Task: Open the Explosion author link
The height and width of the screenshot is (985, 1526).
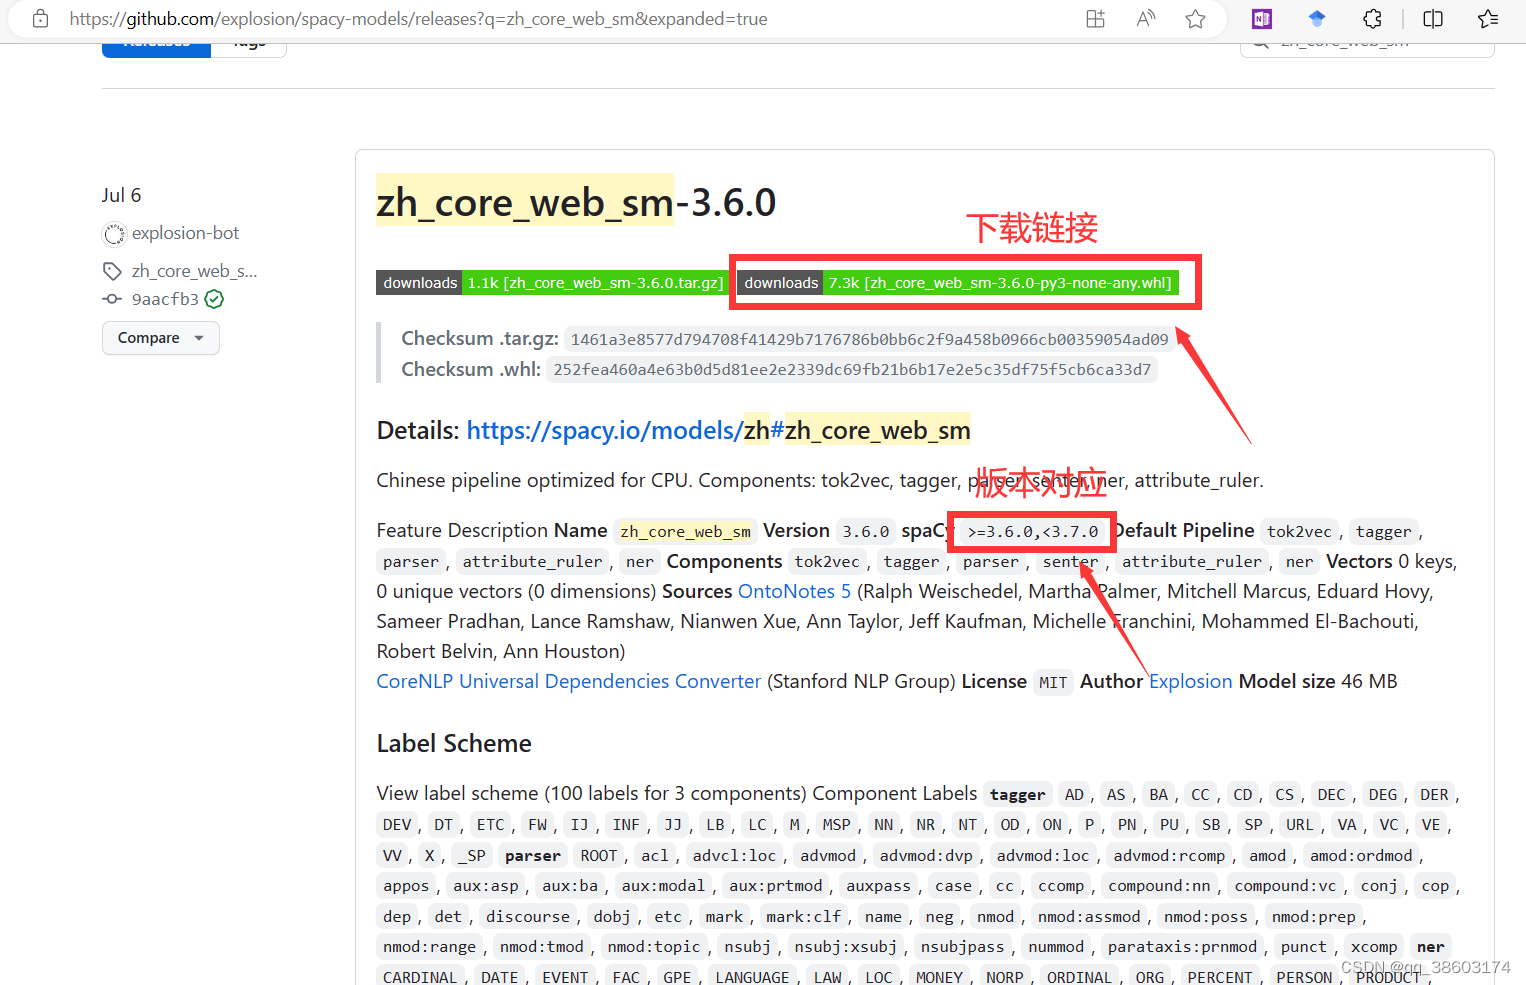Action: tap(1190, 682)
